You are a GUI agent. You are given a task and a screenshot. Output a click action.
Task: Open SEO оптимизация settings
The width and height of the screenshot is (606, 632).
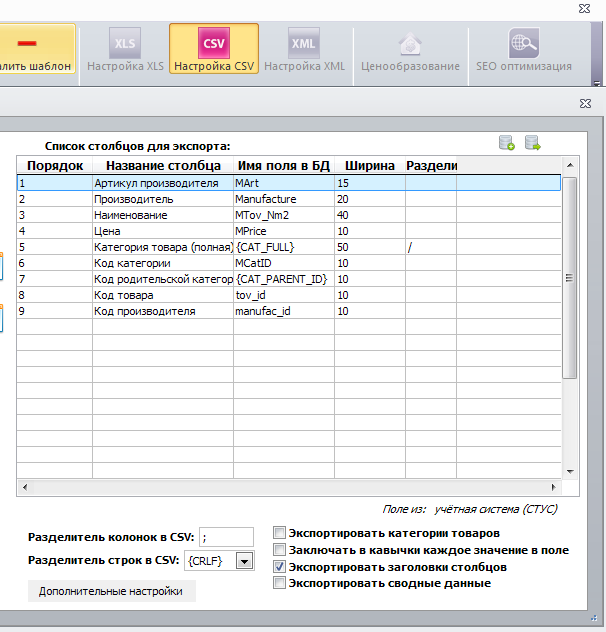pyautogui.click(x=524, y=50)
